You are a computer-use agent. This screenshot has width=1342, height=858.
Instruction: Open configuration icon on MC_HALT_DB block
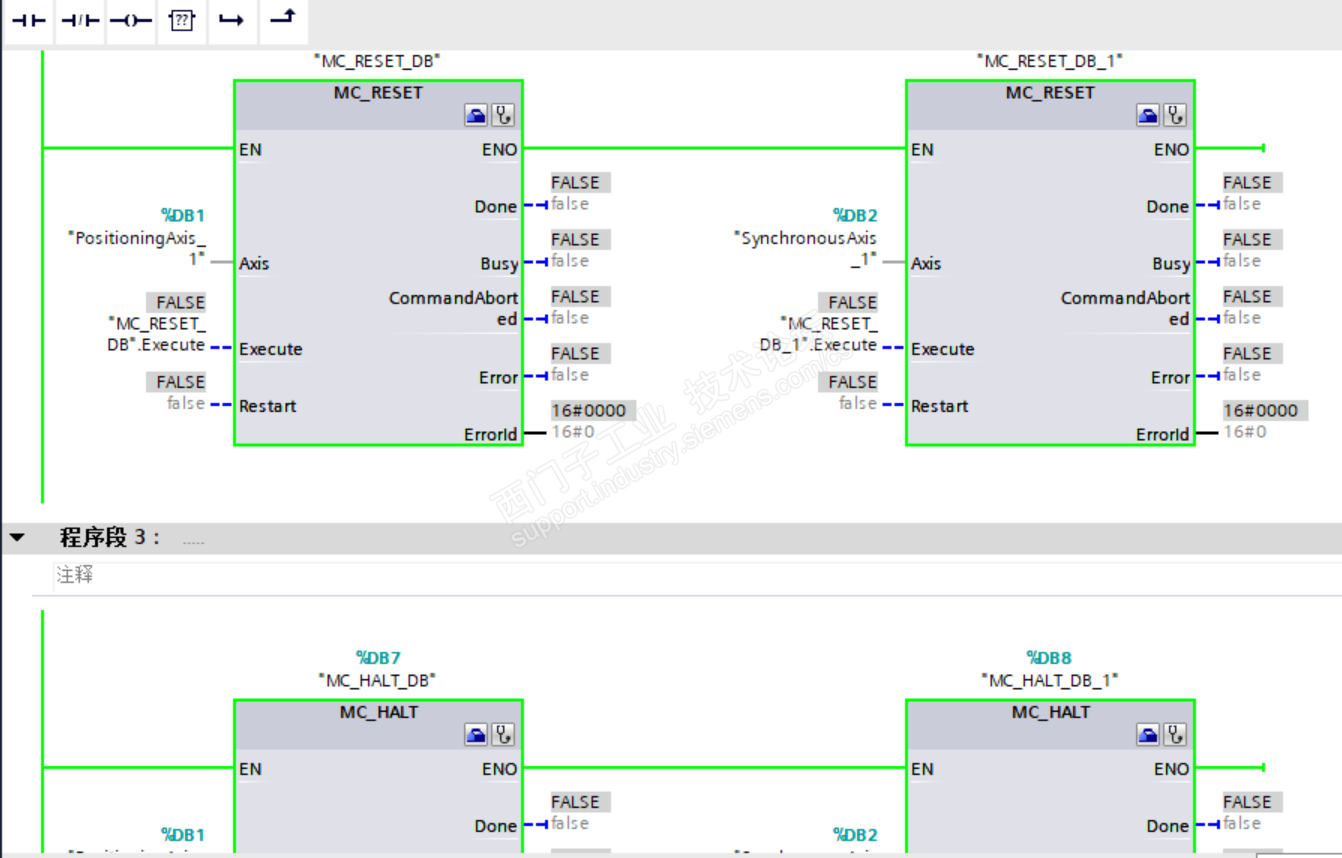click(x=476, y=735)
